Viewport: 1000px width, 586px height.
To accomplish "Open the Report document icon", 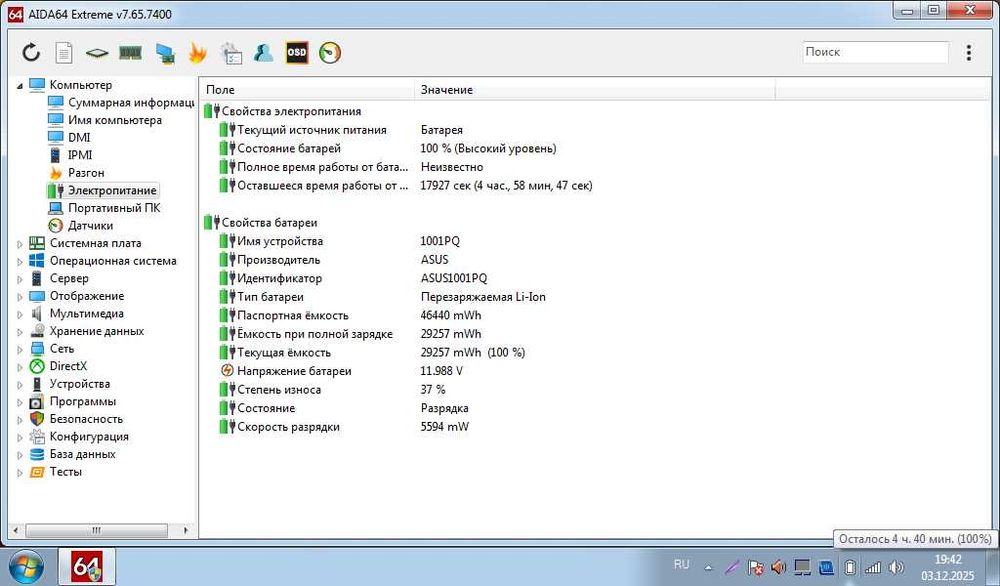I will [x=64, y=52].
